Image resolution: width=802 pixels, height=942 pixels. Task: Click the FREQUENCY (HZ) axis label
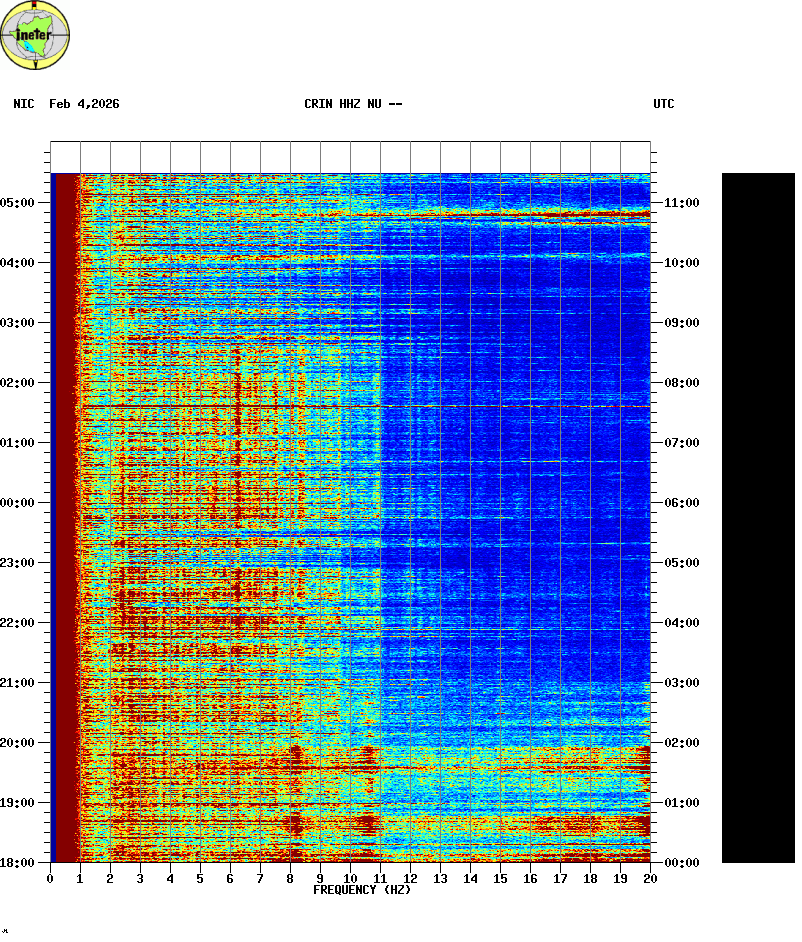pyautogui.click(x=362, y=890)
